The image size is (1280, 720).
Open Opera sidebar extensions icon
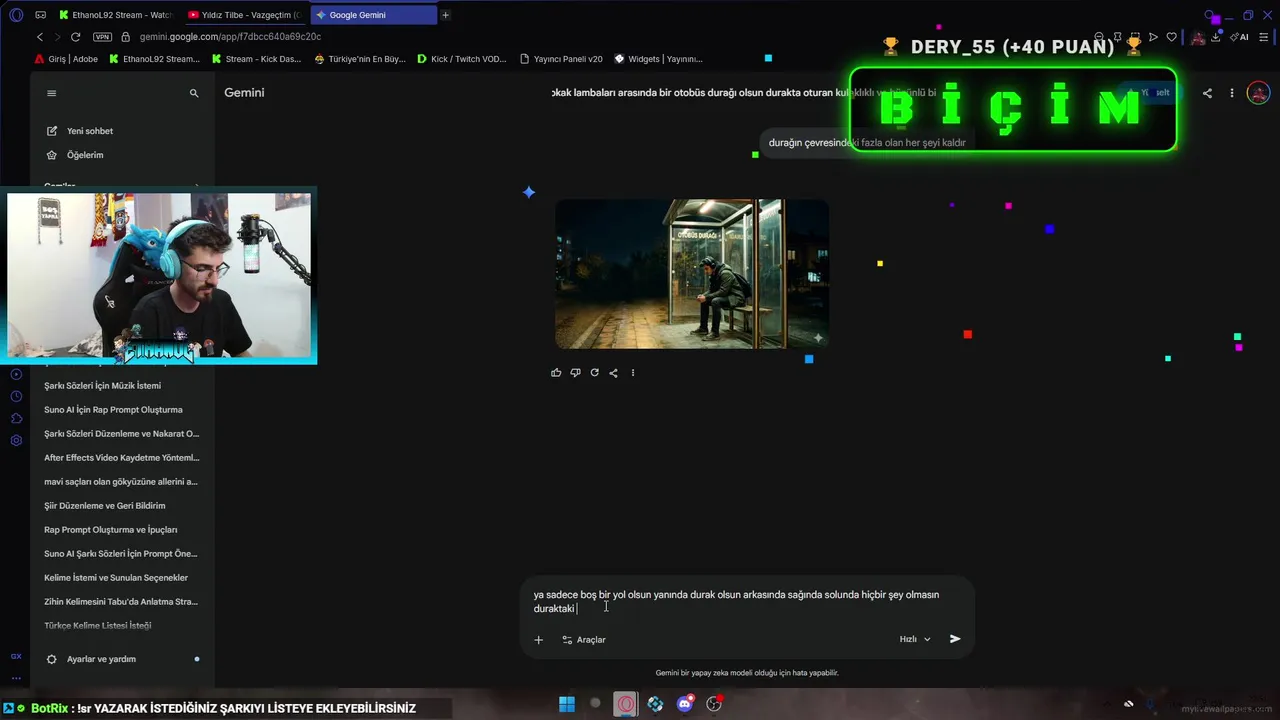click(16, 419)
